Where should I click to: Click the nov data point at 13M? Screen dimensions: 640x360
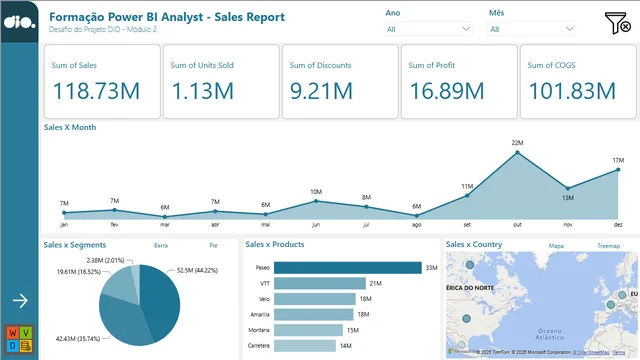pyautogui.click(x=568, y=189)
